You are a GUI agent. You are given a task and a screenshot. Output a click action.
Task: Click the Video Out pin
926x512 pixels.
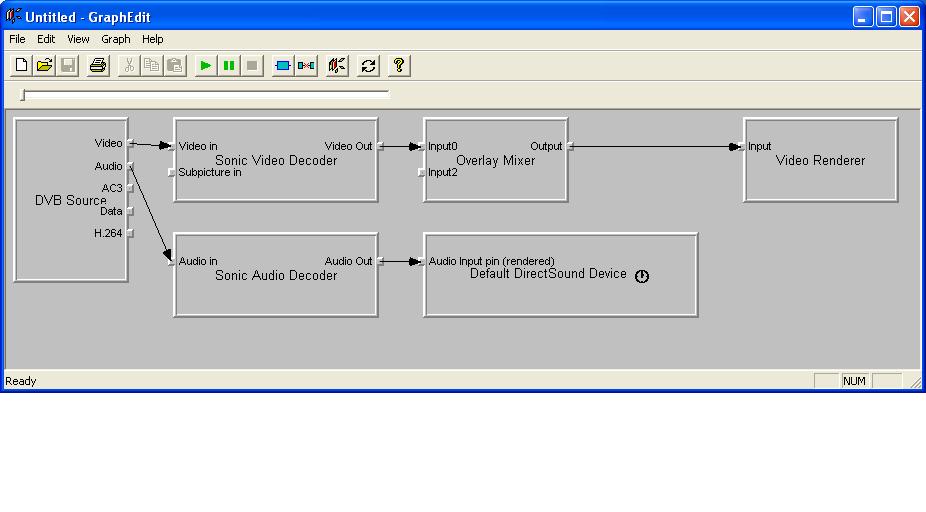tap(380, 146)
